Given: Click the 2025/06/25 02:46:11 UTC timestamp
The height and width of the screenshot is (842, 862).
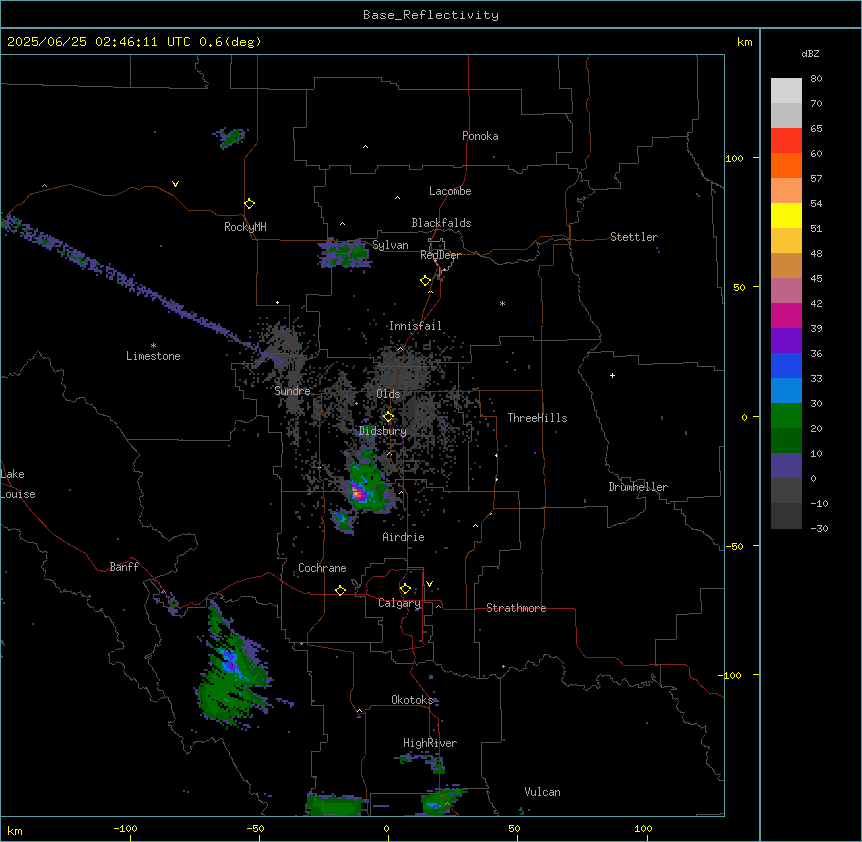Looking at the screenshot, I should coord(99,42).
